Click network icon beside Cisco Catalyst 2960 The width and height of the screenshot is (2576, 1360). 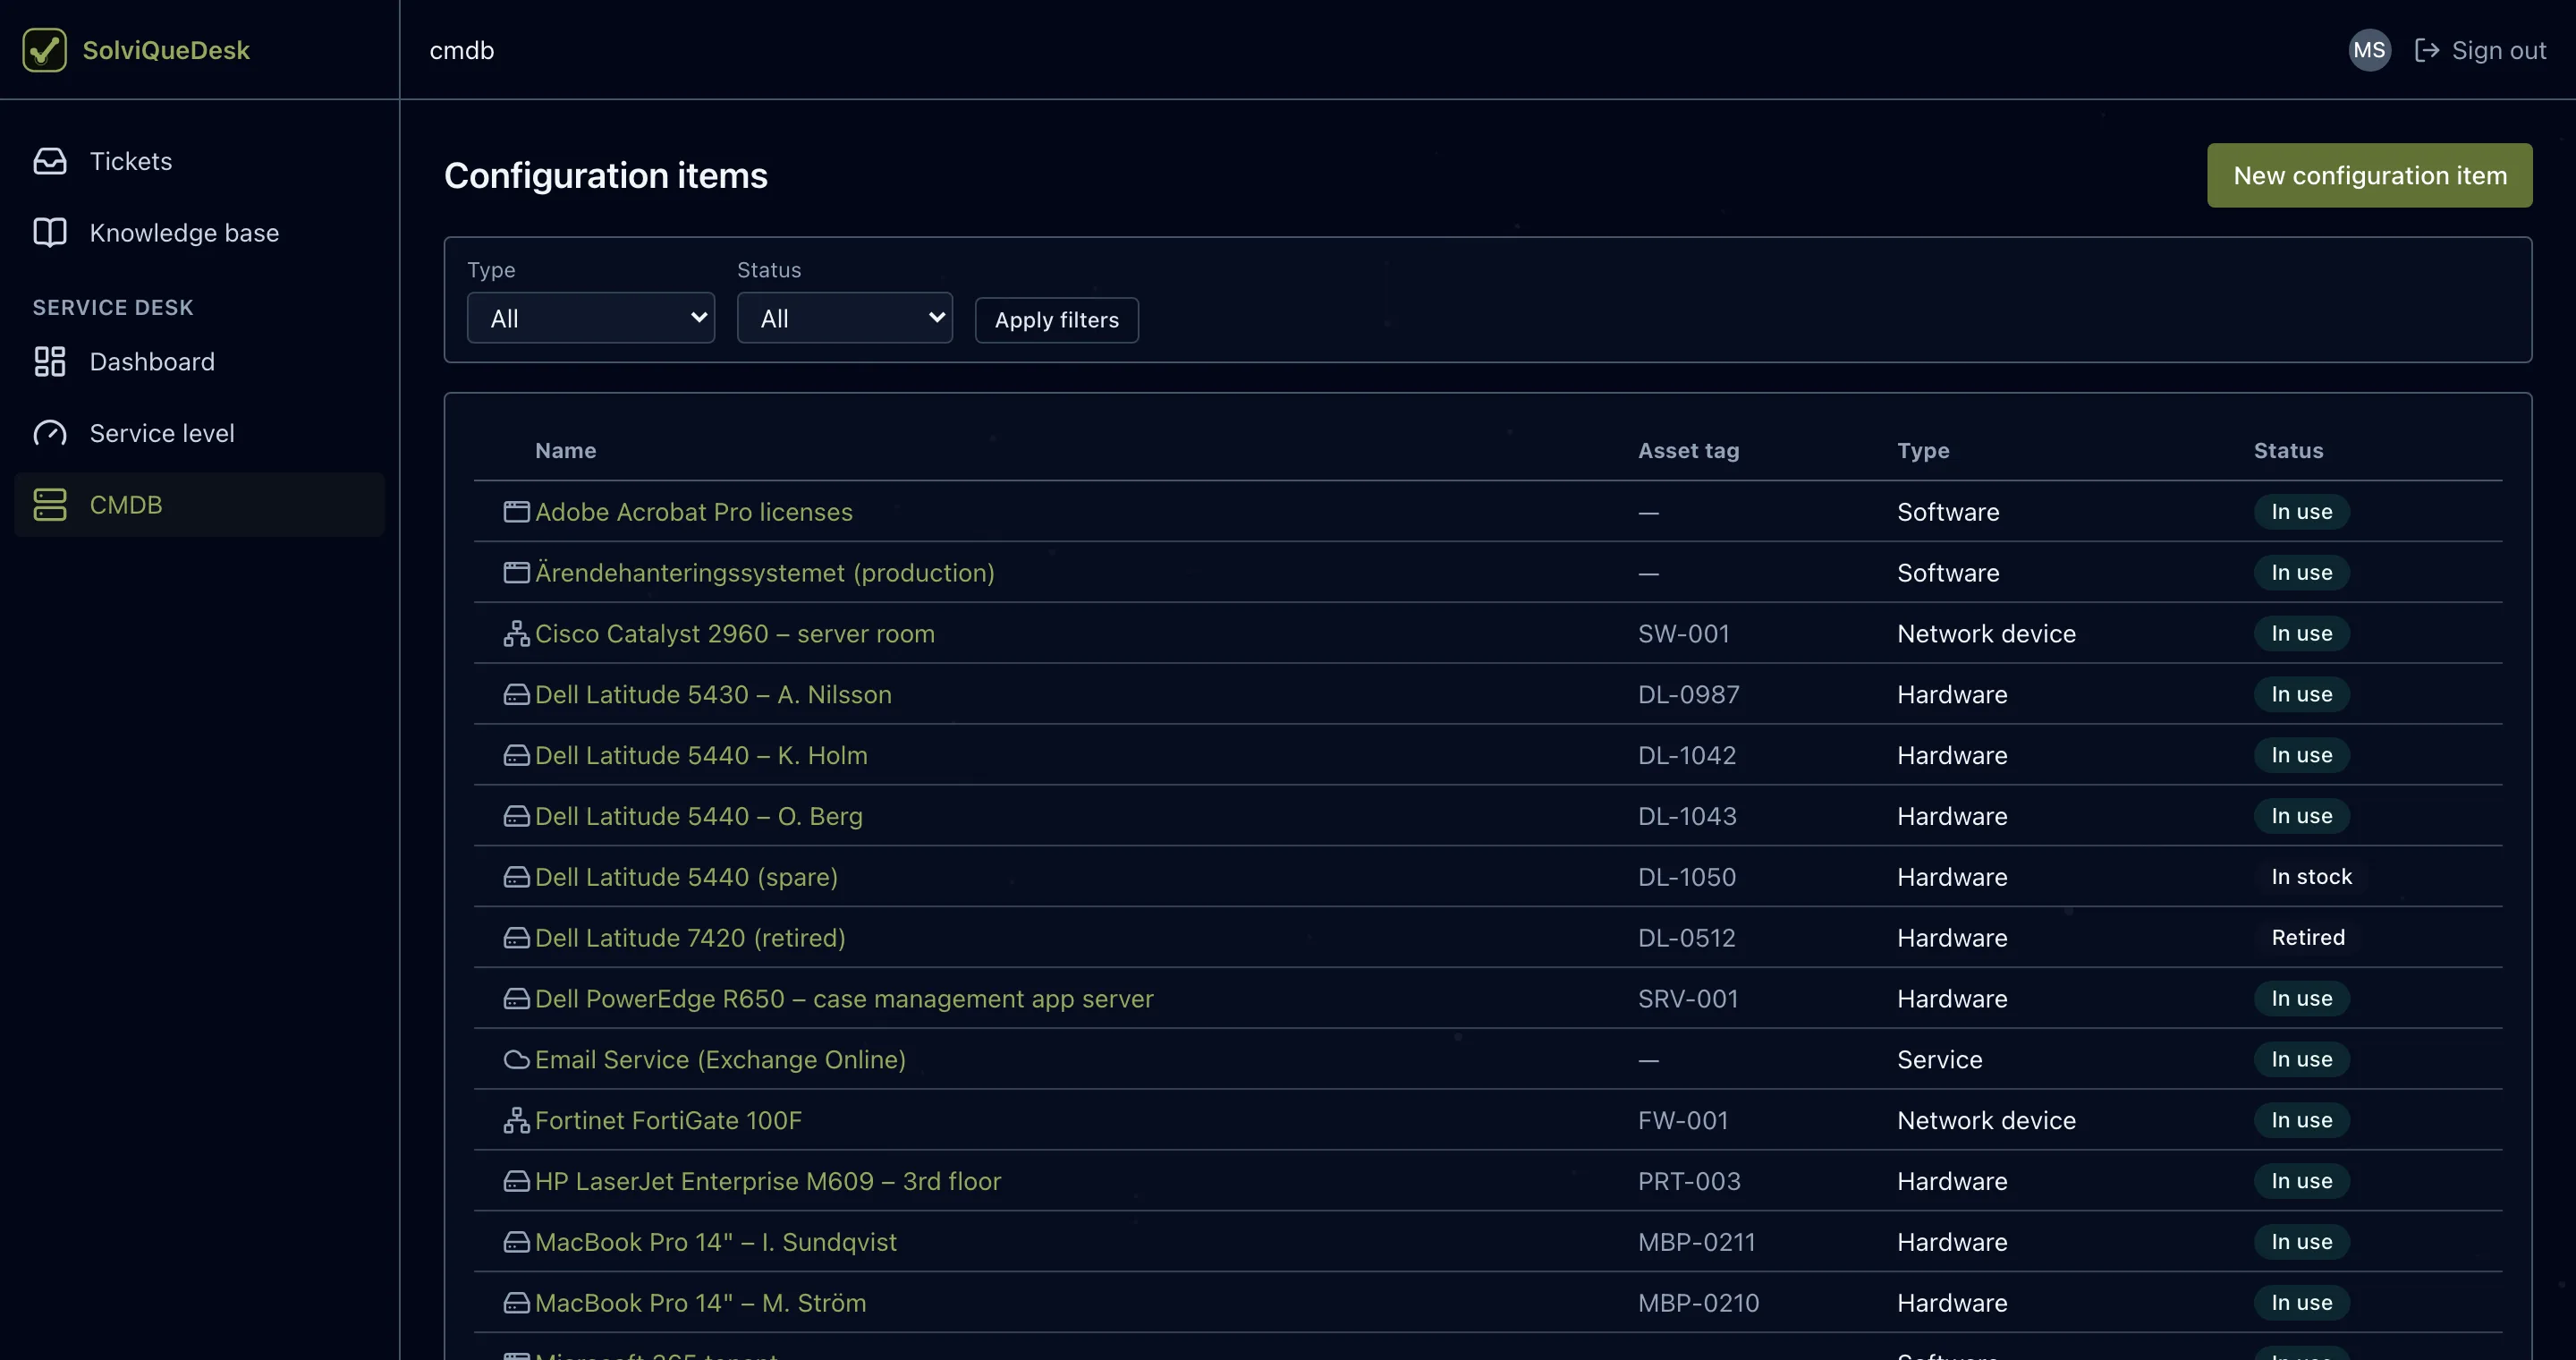coord(516,634)
